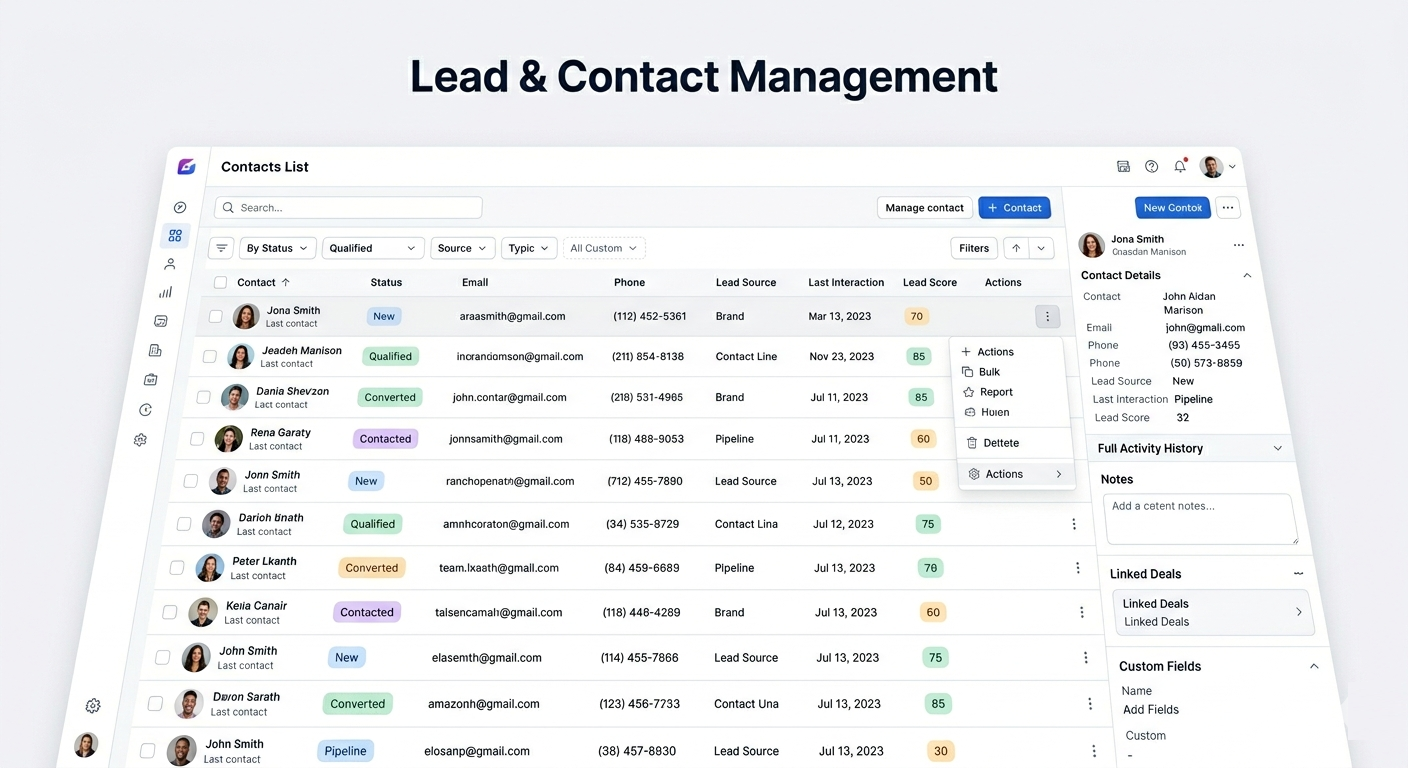Viewport: 1408px width, 768px height.
Task: Expand the Full Activity History section
Action: [1278, 448]
